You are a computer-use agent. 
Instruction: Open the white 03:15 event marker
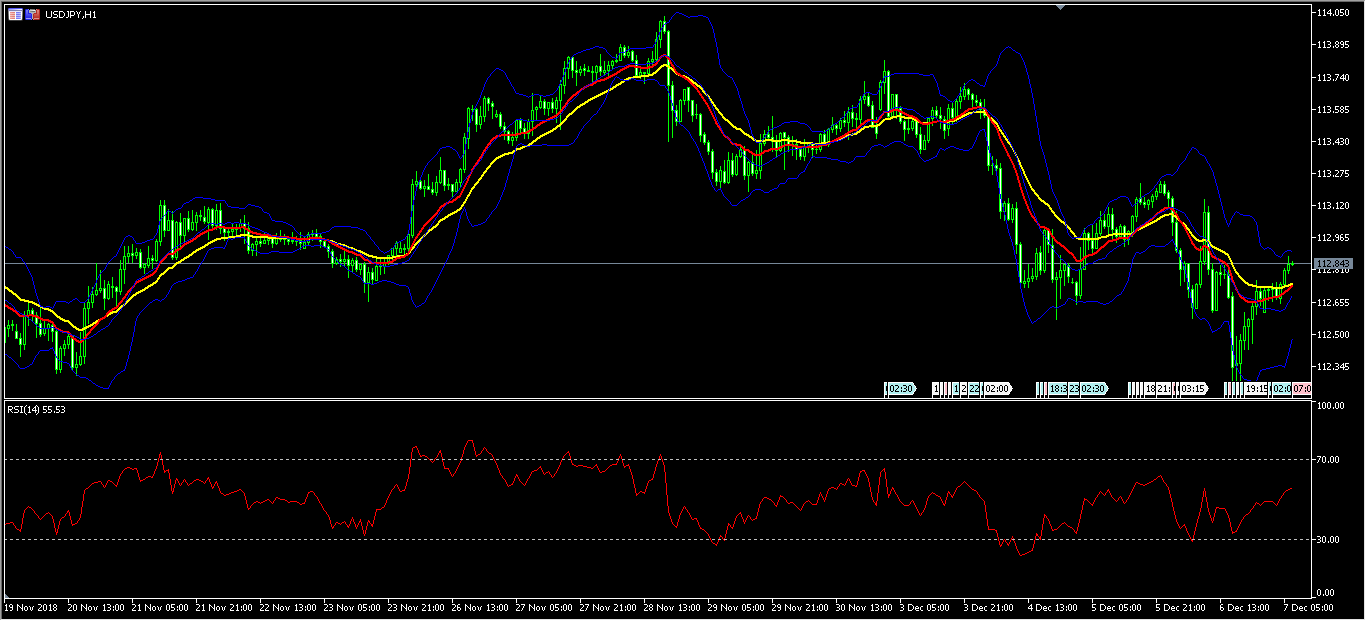(1193, 388)
